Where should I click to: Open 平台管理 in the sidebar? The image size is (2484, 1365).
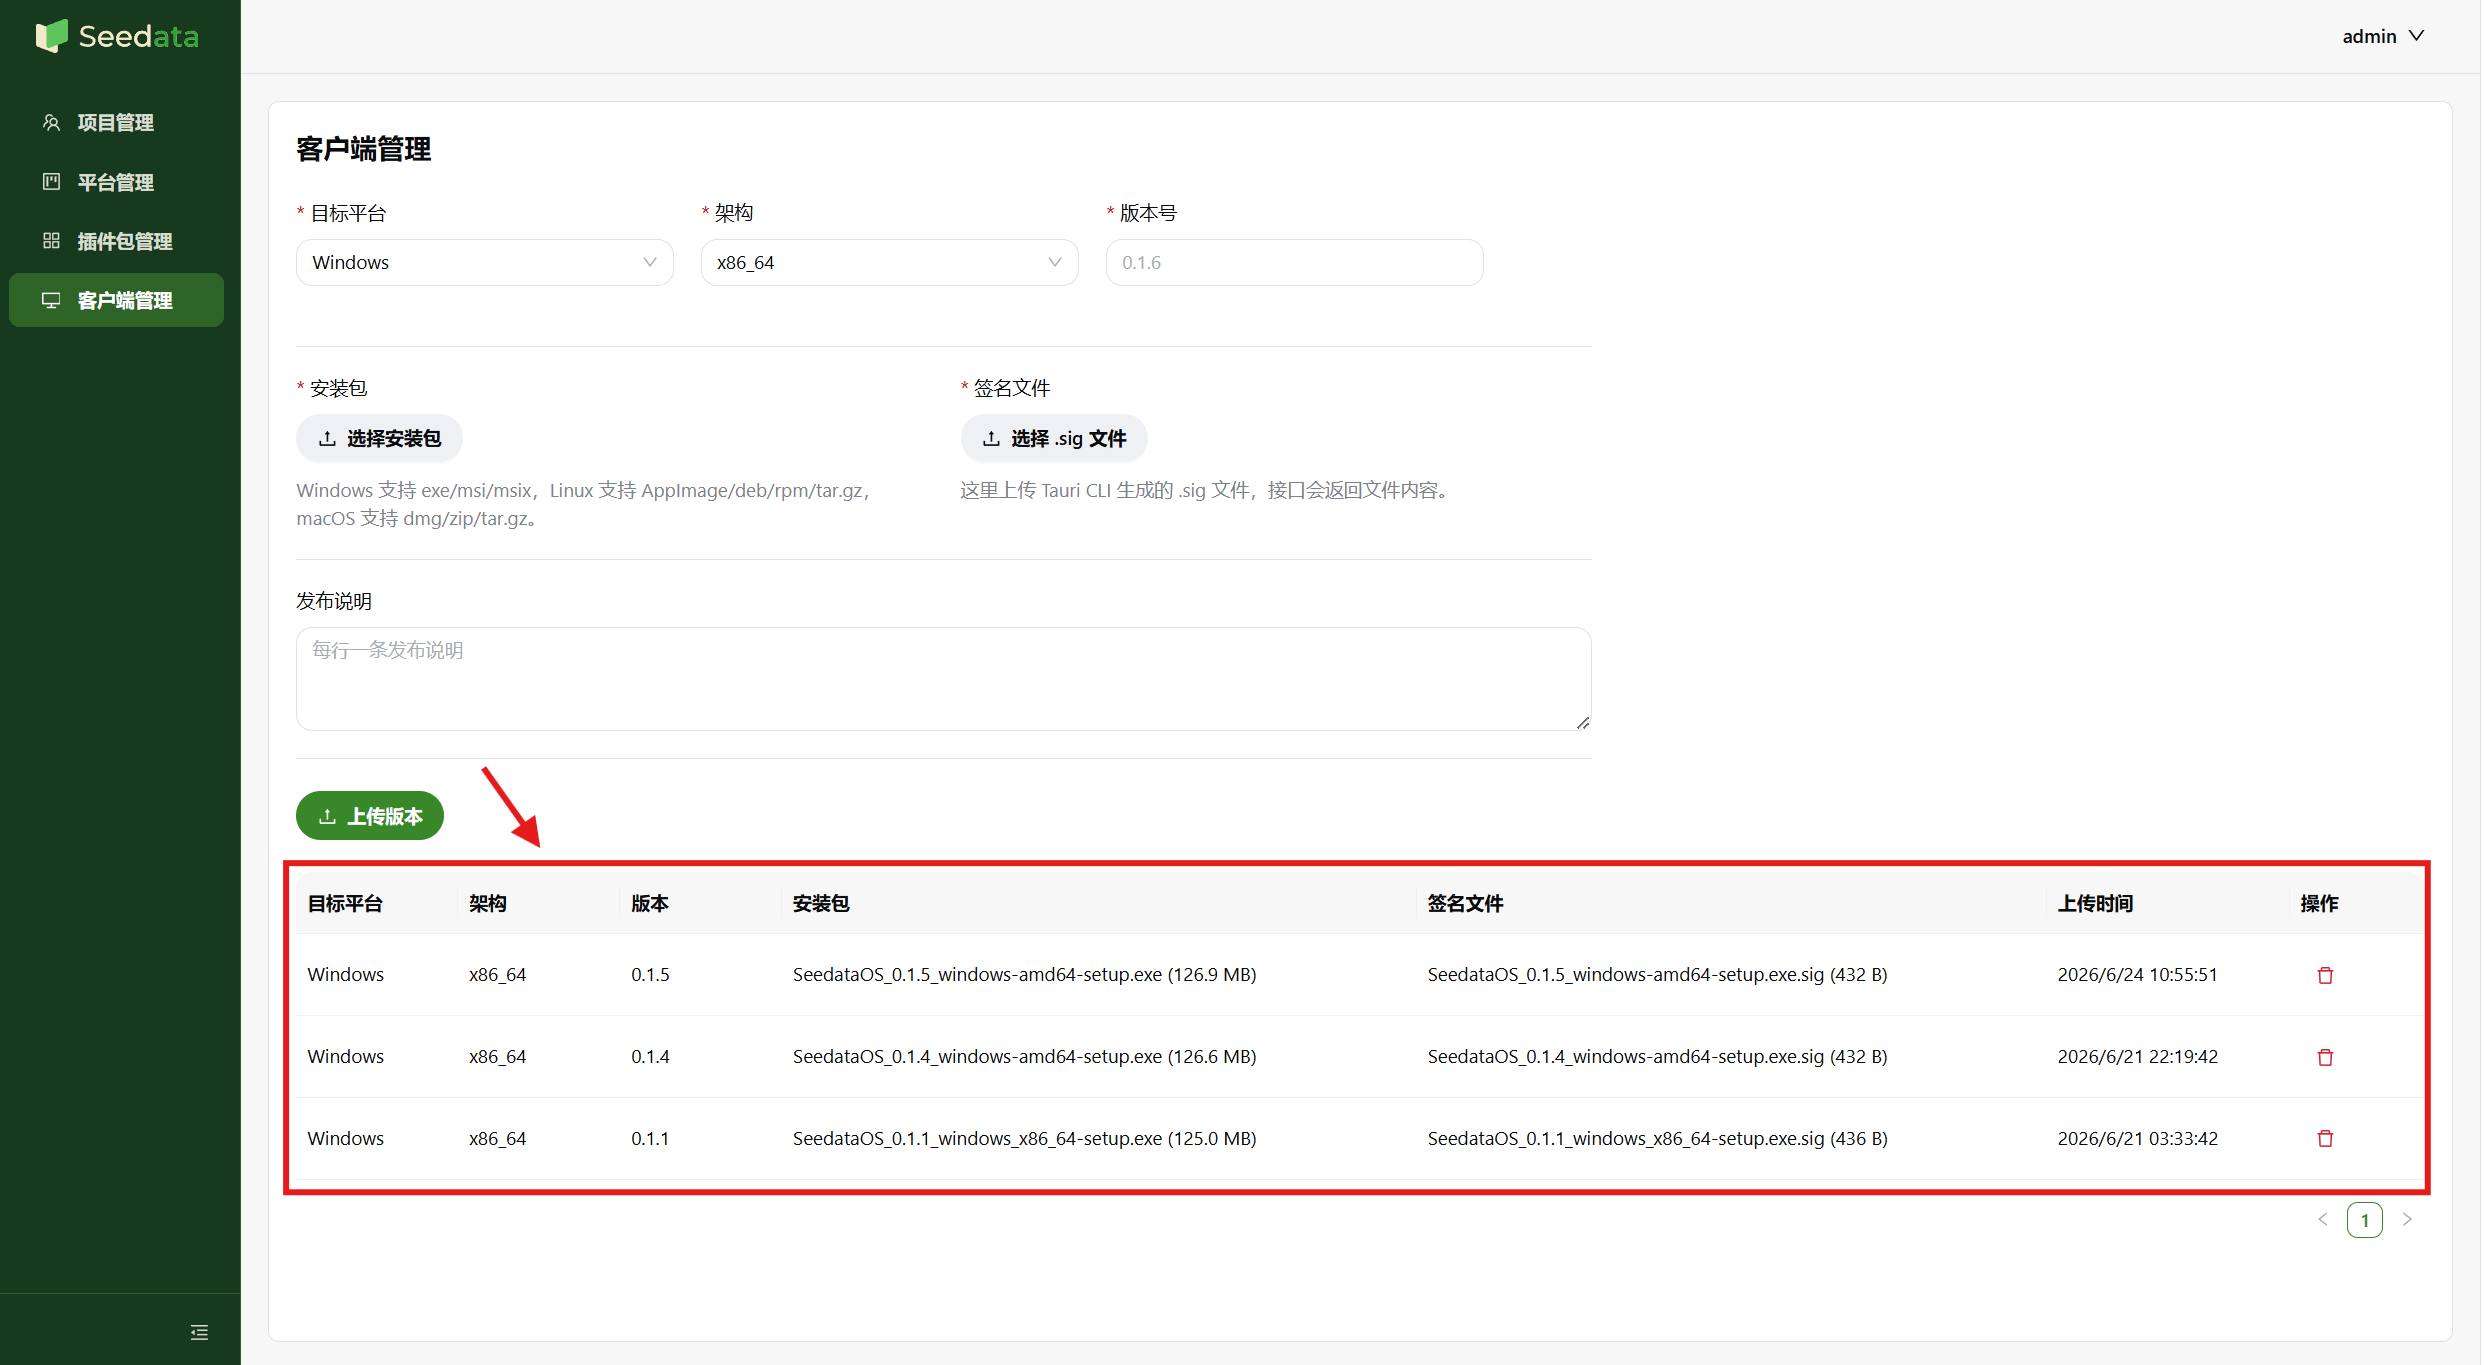116,182
